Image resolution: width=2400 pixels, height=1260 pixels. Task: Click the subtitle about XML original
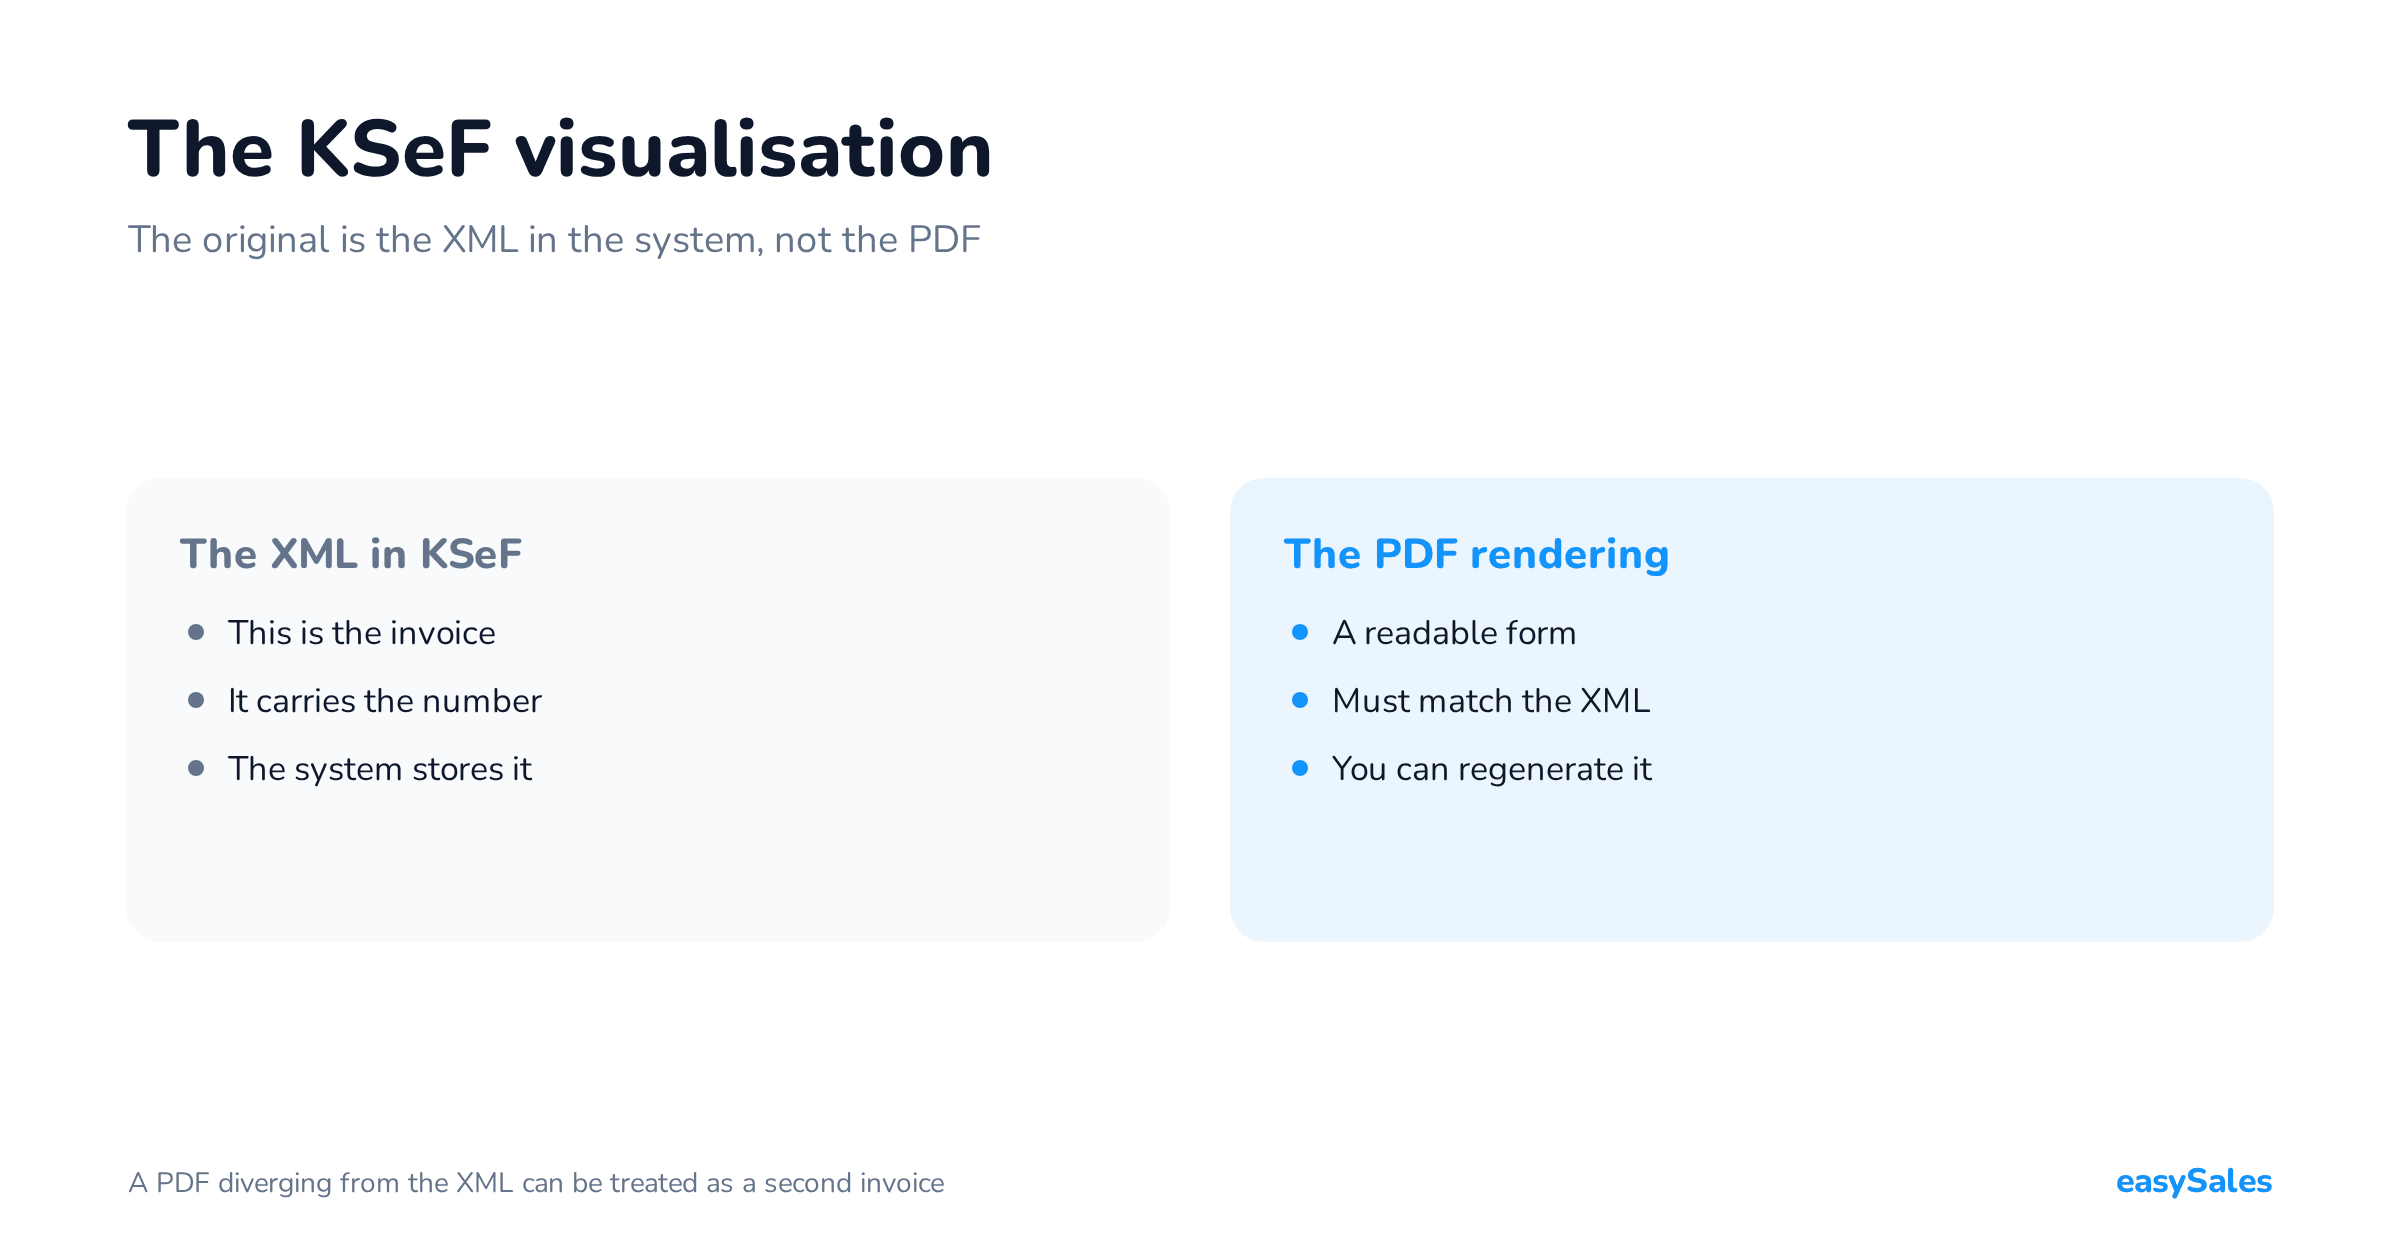[554, 240]
